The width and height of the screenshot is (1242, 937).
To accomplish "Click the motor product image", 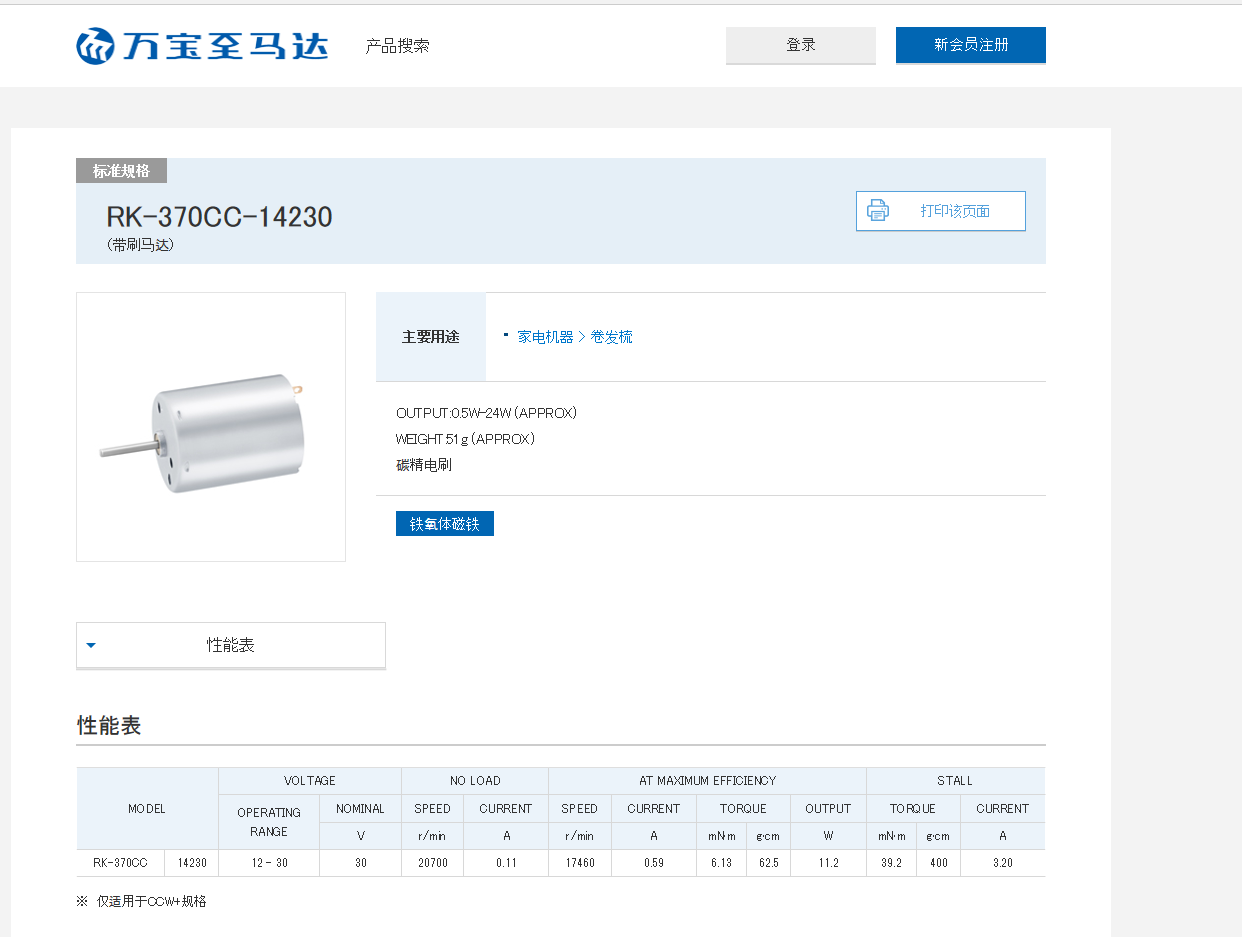I will (x=211, y=427).
